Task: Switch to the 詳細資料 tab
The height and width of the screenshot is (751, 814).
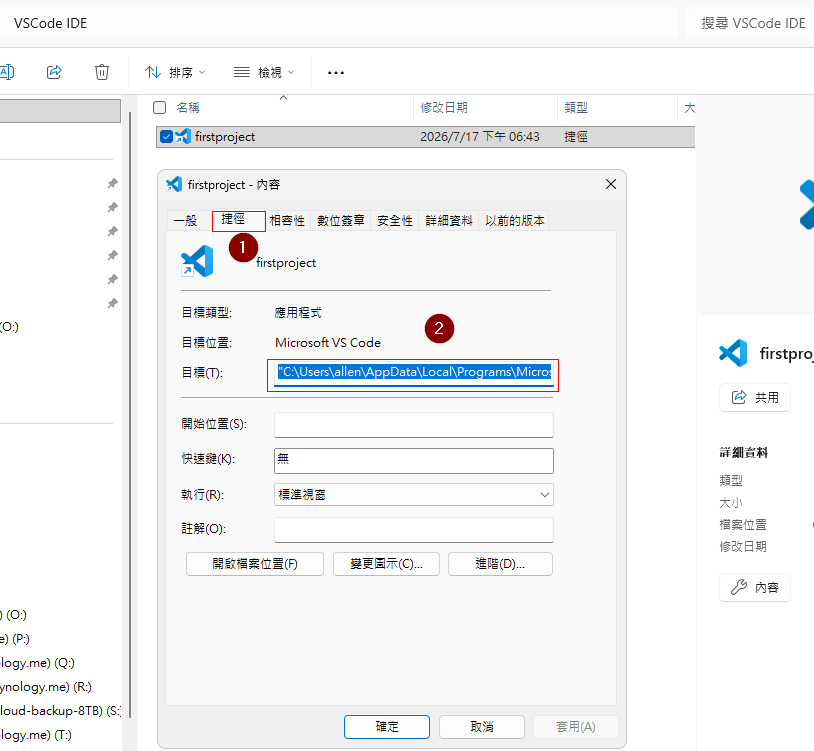Action: click(449, 221)
